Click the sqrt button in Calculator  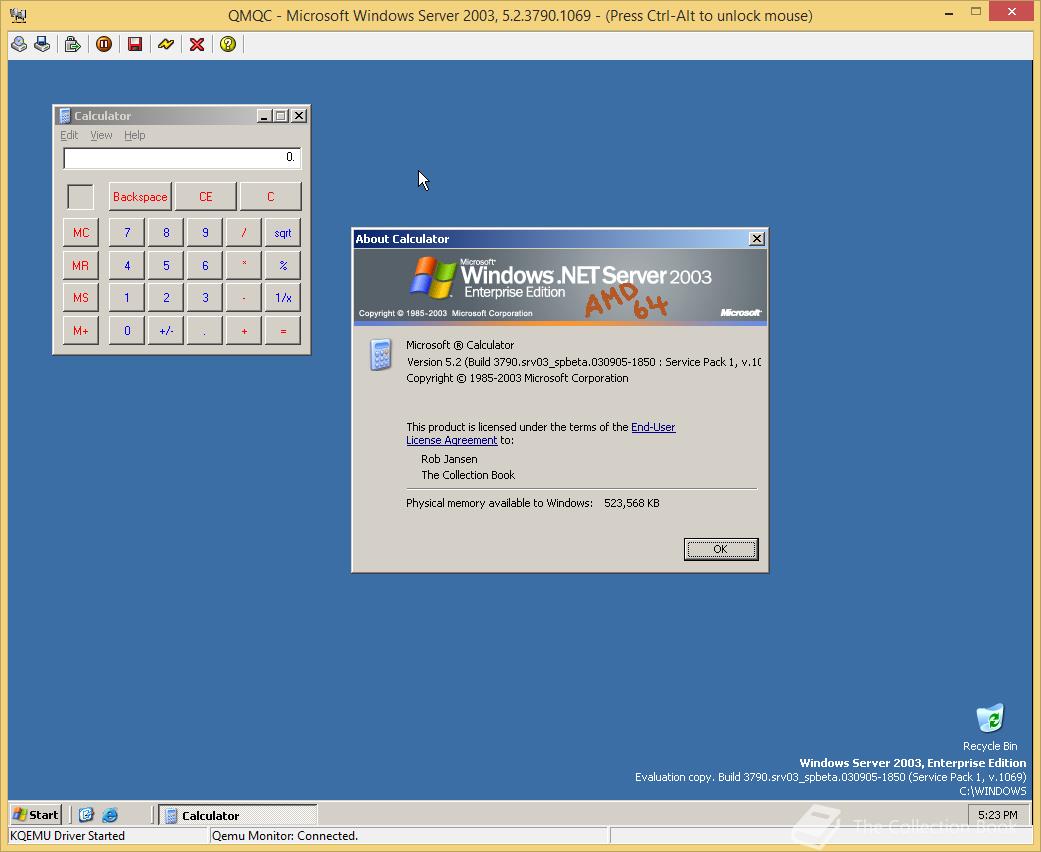click(x=283, y=232)
